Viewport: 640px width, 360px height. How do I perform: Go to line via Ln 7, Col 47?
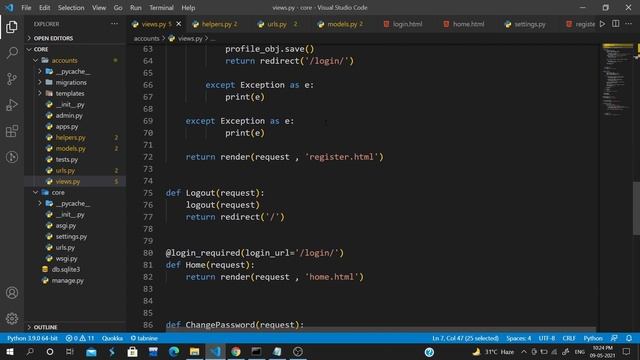coord(465,338)
